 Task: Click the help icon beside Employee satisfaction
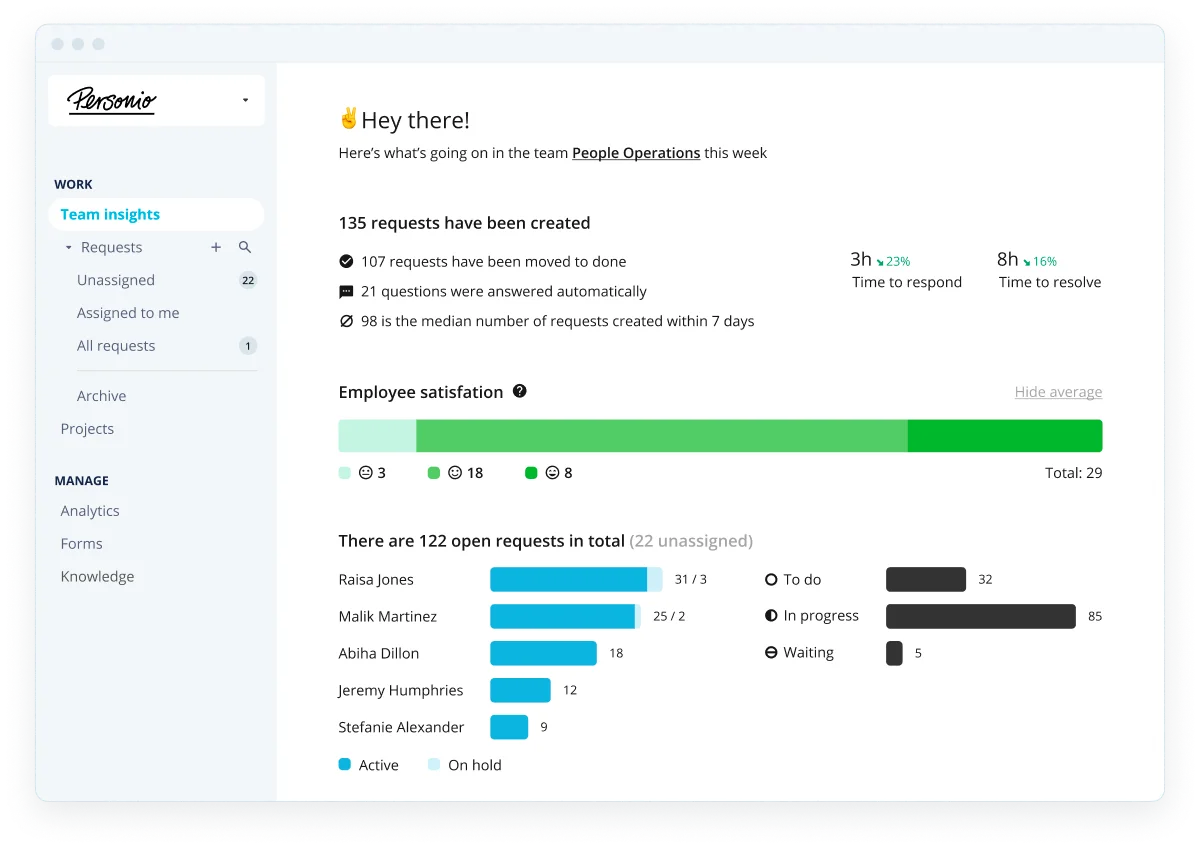pos(520,391)
